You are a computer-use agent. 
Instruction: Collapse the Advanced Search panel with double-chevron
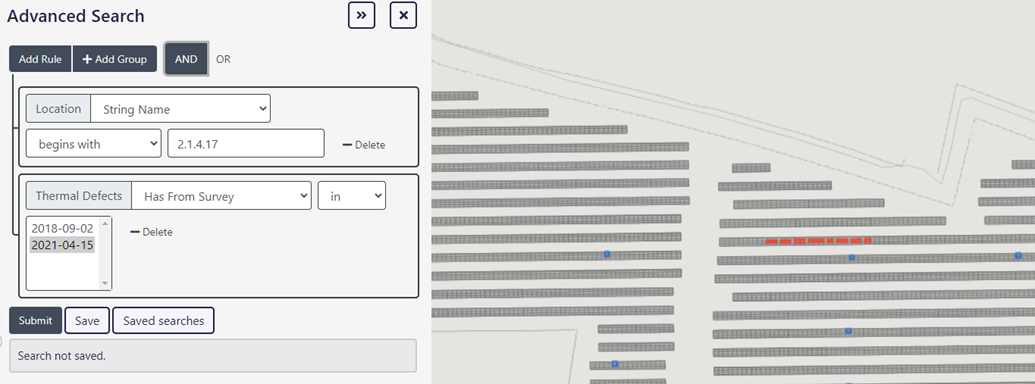362,15
